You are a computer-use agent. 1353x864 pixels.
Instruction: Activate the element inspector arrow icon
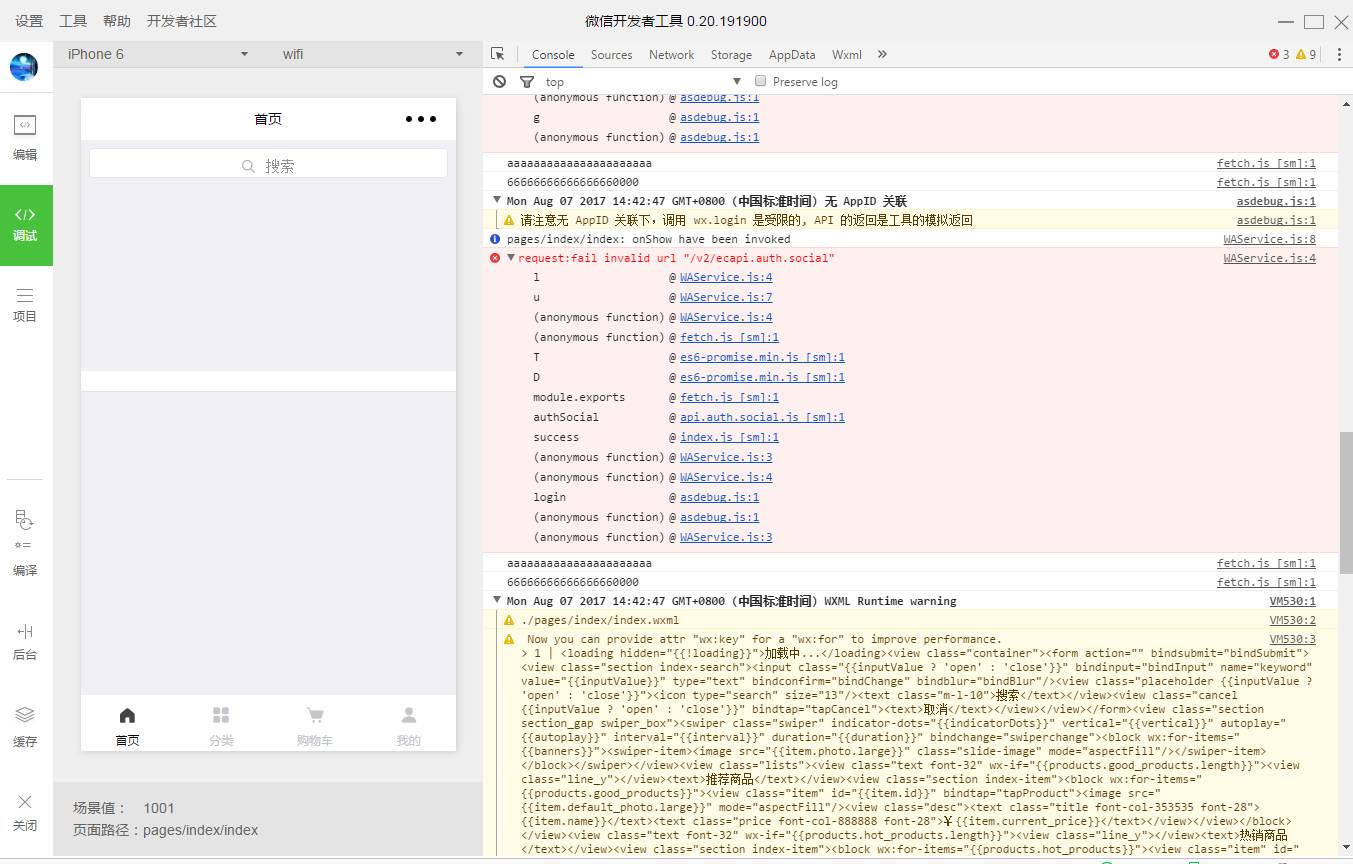tap(498, 54)
